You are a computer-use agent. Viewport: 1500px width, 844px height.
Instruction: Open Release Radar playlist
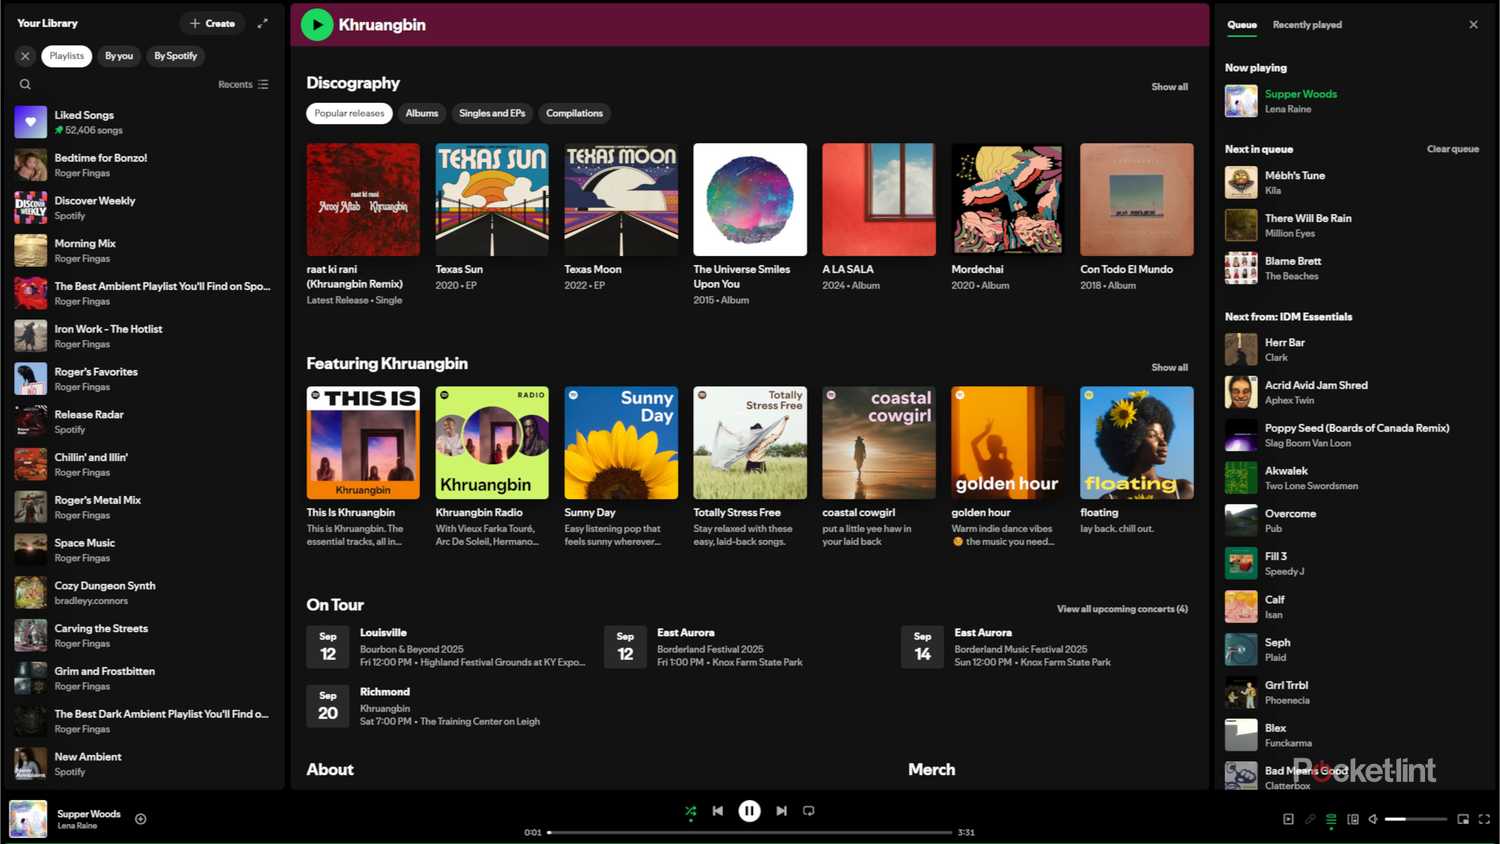pos(145,422)
